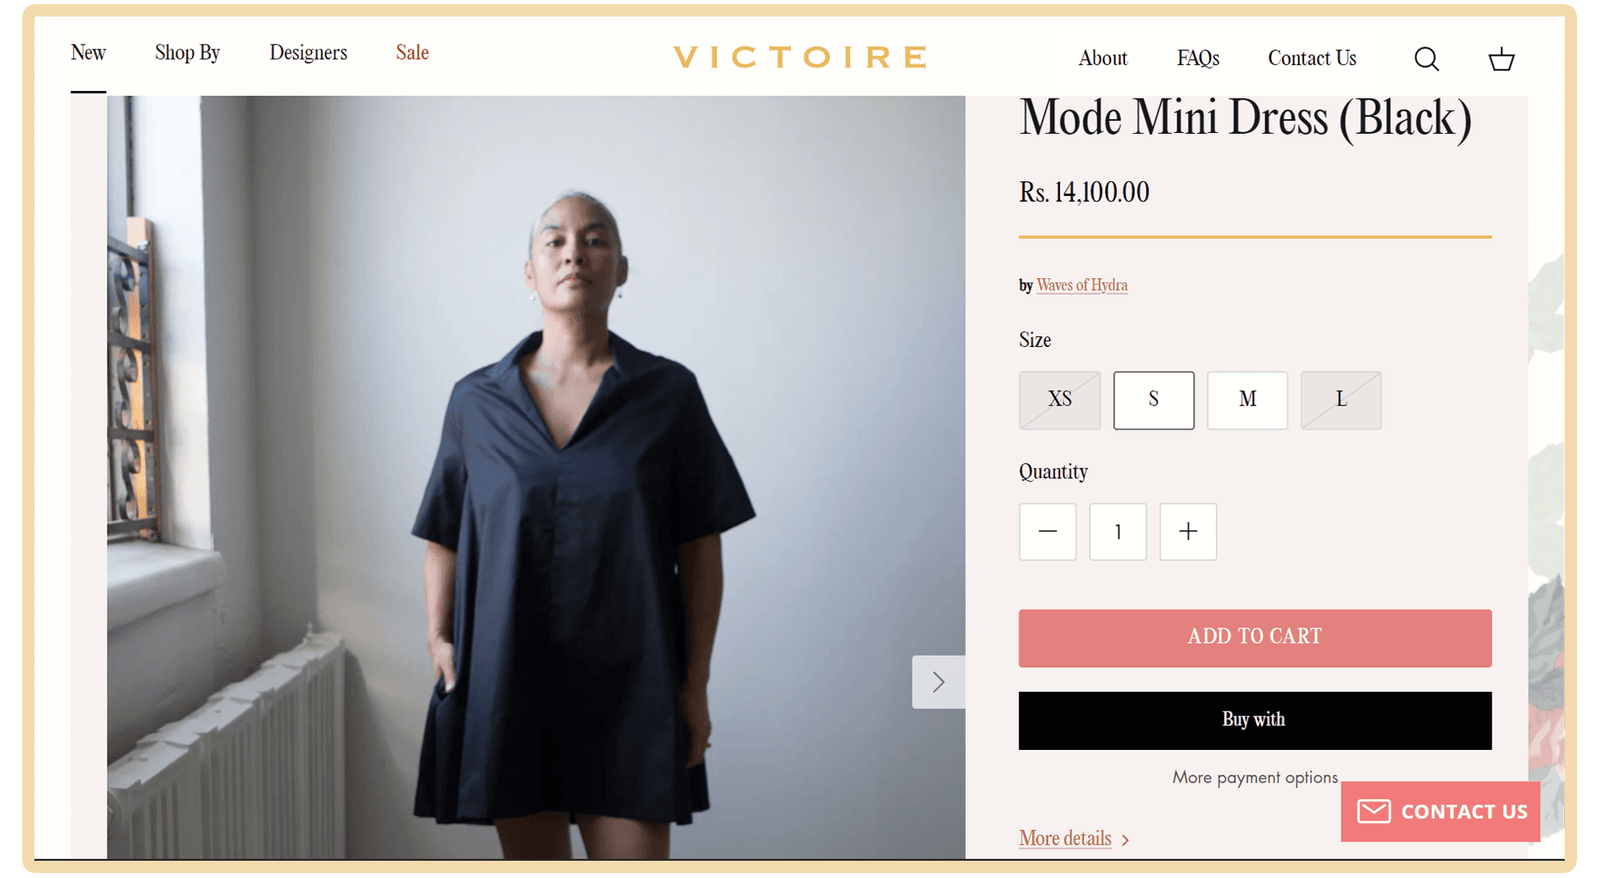Select size M option
Image resolution: width=1600 pixels, height=878 pixels.
pos(1247,400)
